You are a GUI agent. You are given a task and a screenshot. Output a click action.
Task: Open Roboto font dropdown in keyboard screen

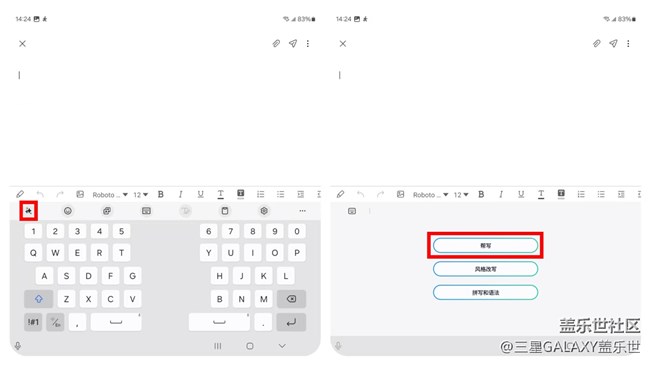(110, 195)
